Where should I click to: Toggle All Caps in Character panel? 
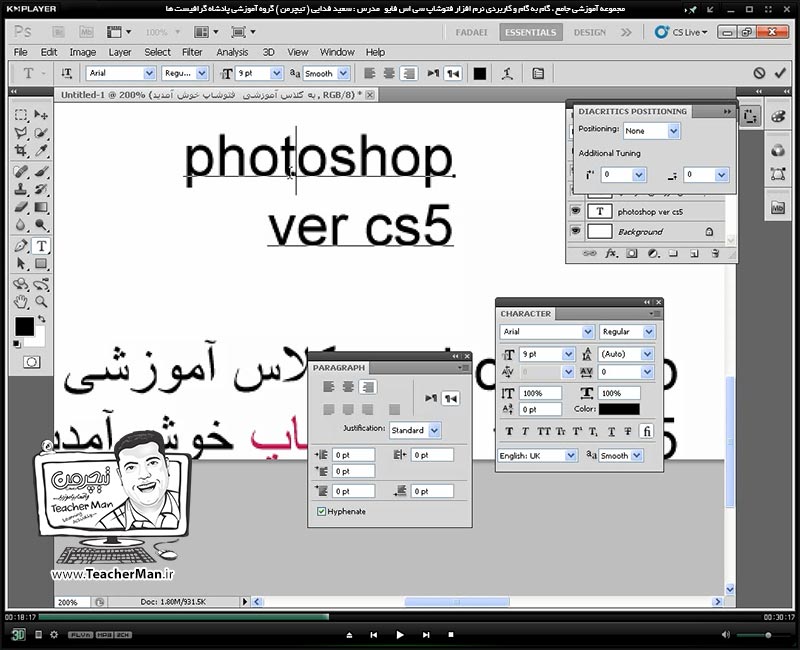point(544,431)
